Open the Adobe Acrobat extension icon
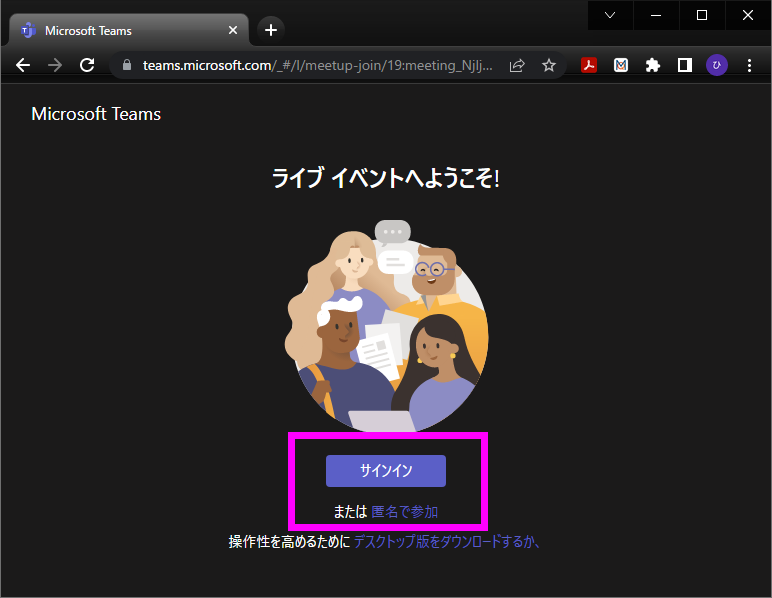Screen dimensions: 772x598 pyautogui.click(x=589, y=65)
